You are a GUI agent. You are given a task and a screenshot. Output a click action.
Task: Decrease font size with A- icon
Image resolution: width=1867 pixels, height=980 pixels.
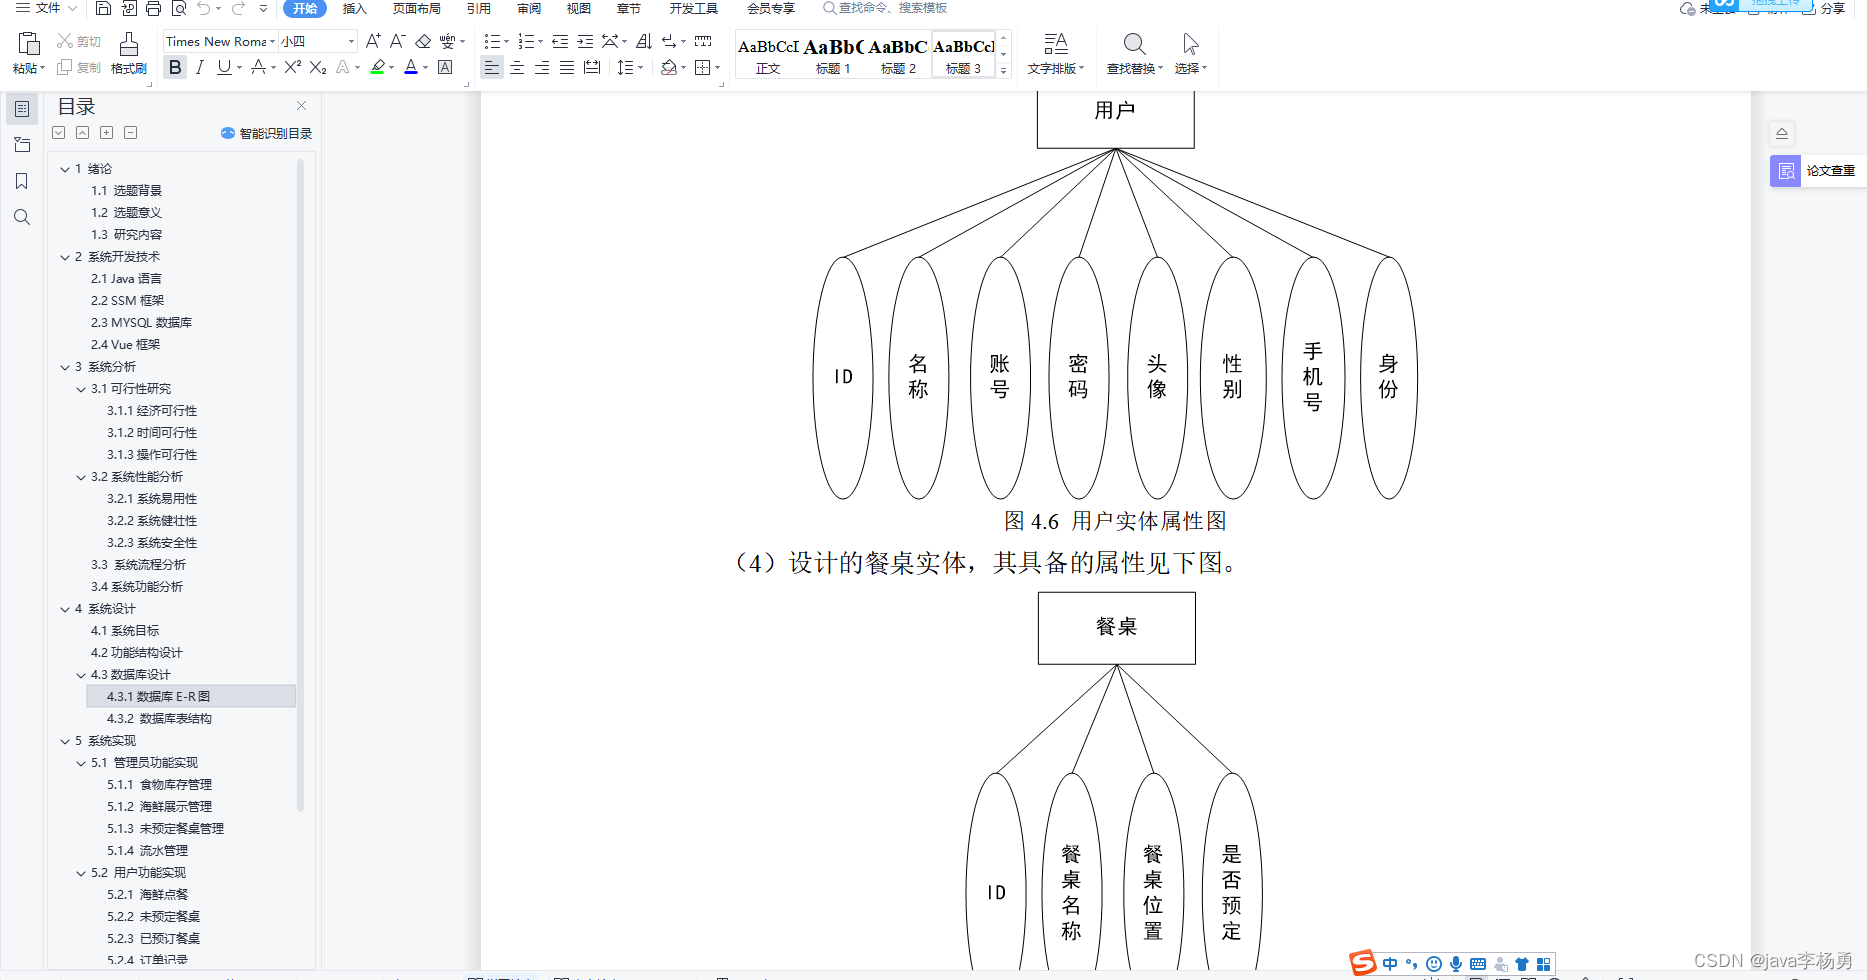397,41
